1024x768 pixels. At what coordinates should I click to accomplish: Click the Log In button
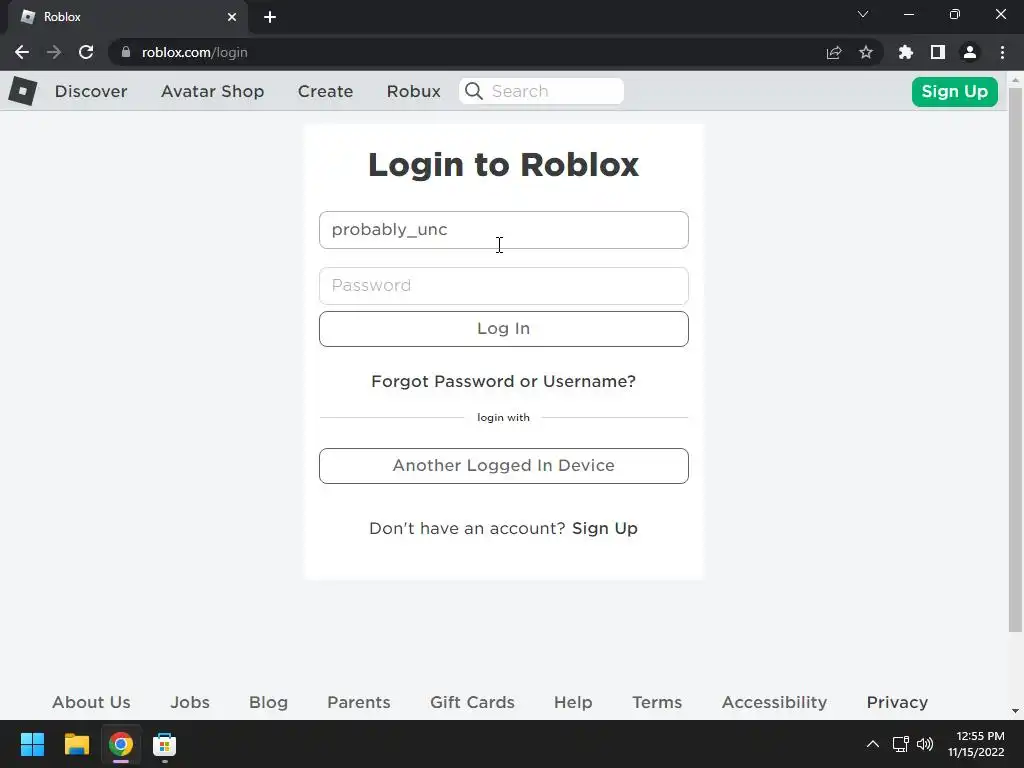pos(504,328)
